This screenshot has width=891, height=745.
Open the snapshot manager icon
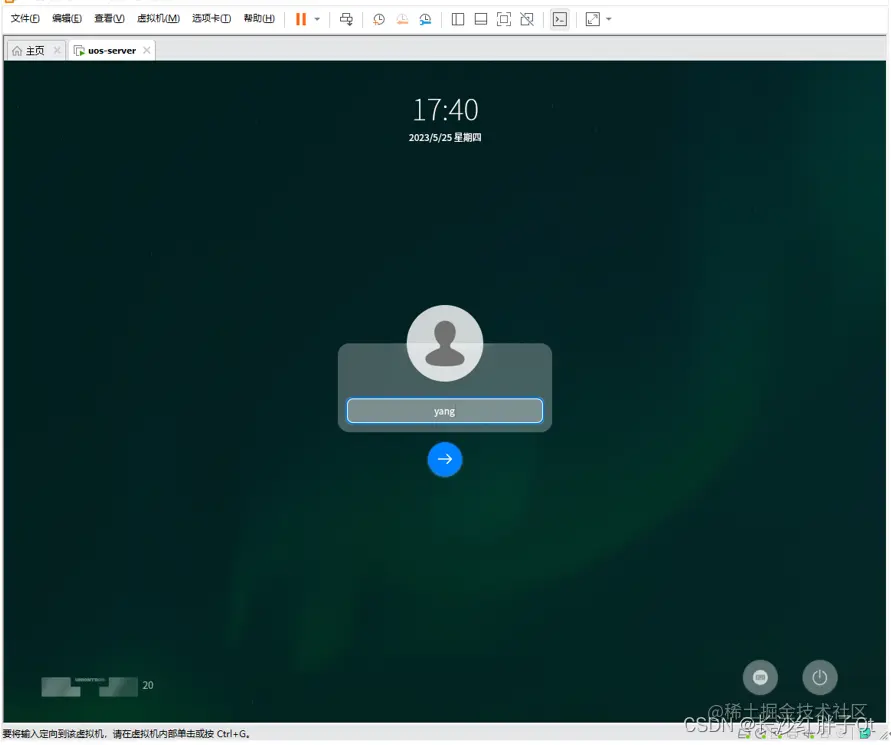coord(425,19)
